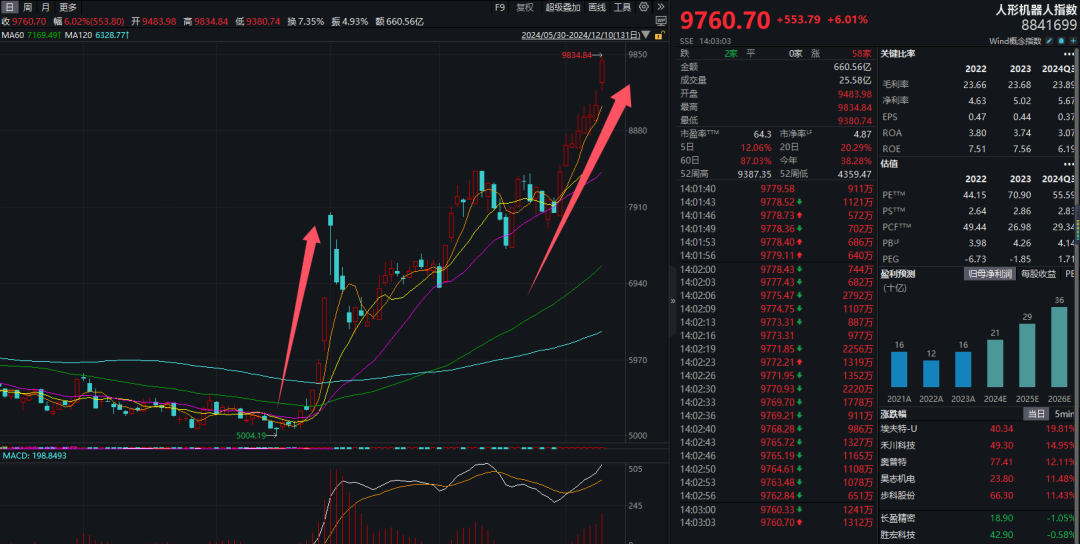Screen dimensions: 1080x544
Task: Click the F9 button
Action: (x=500, y=8)
